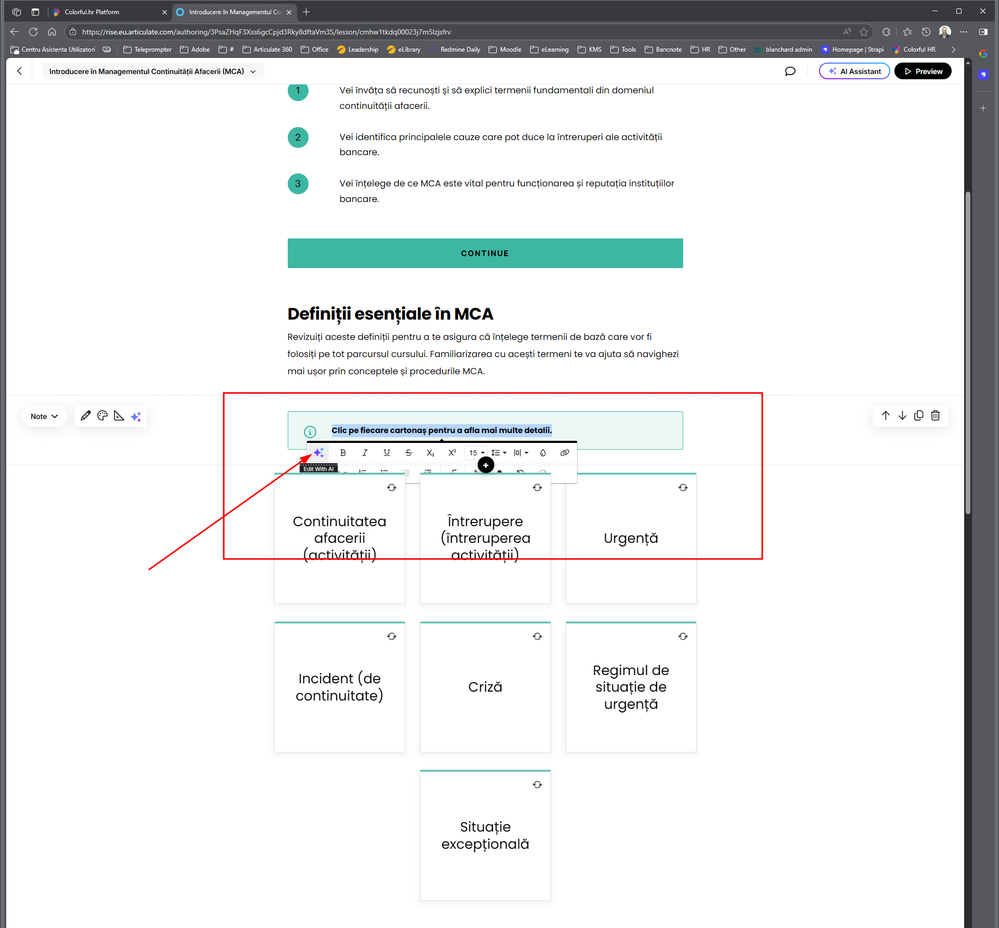The height and width of the screenshot is (928, 999).
Task: Click the Definiții esențiale în MCA heading
Action: pyautogui.click(x=390, y=314)
